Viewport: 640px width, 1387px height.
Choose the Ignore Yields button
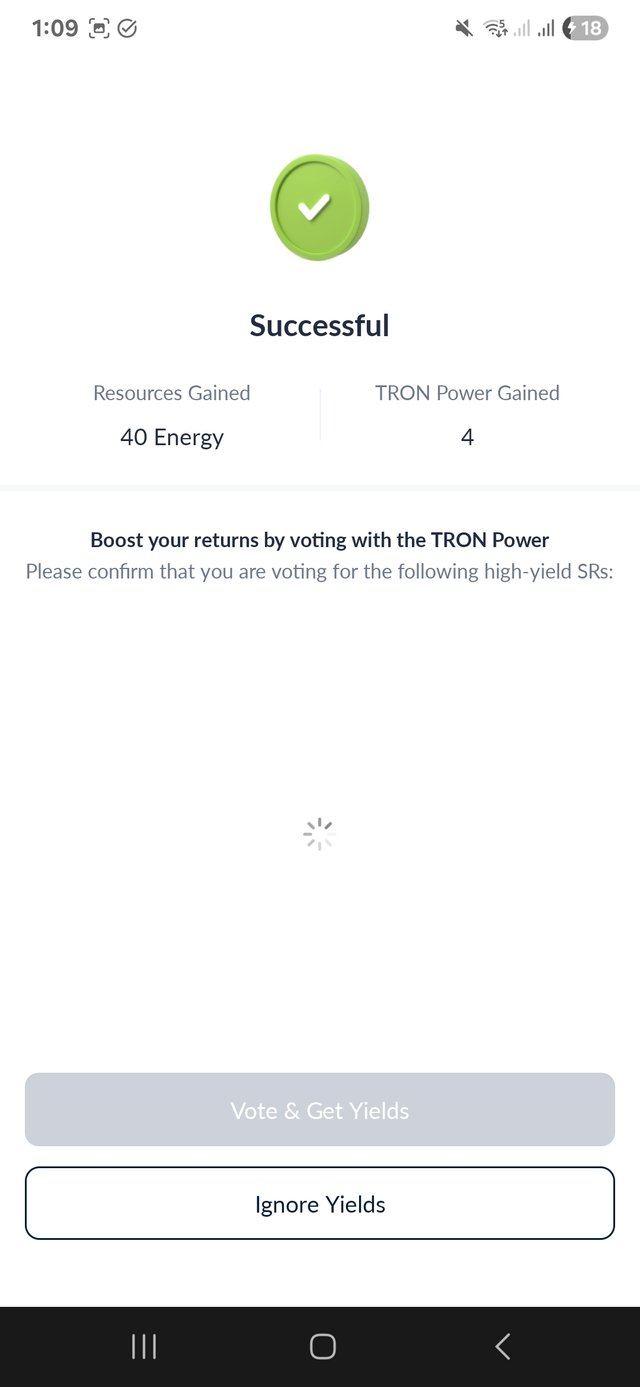click(x=320, y=1204)
